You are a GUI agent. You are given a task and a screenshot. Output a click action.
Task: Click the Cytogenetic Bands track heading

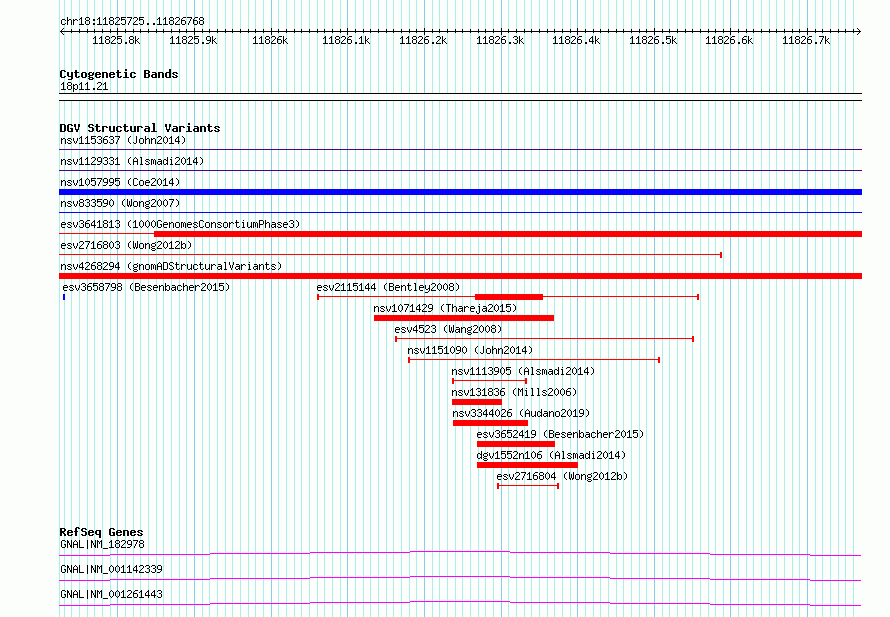(119, 74)
